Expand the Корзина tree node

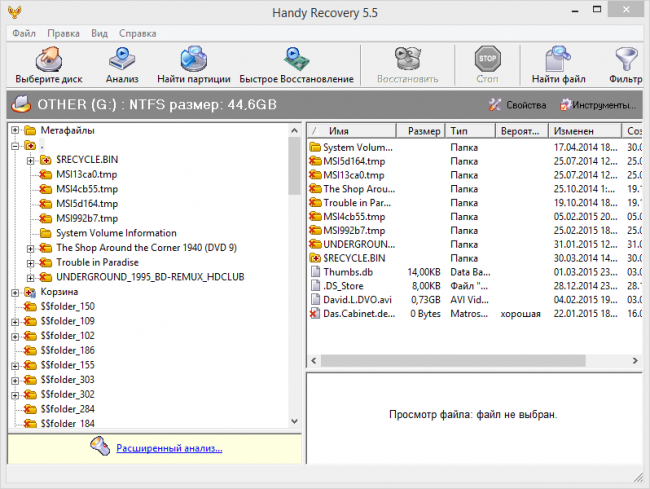pyautogui.click(x=15, y=292)
